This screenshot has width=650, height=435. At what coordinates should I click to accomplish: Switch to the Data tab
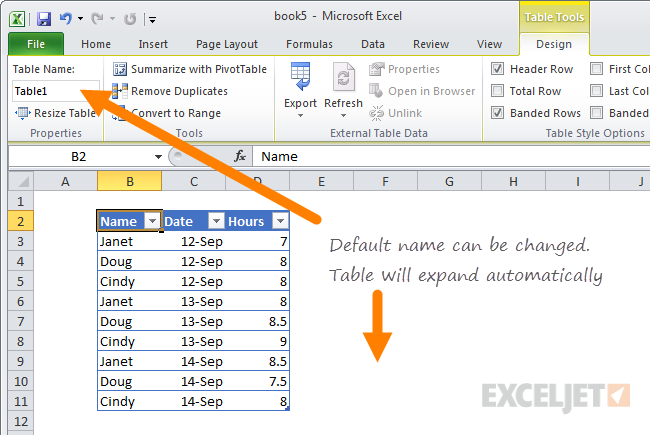373,44
